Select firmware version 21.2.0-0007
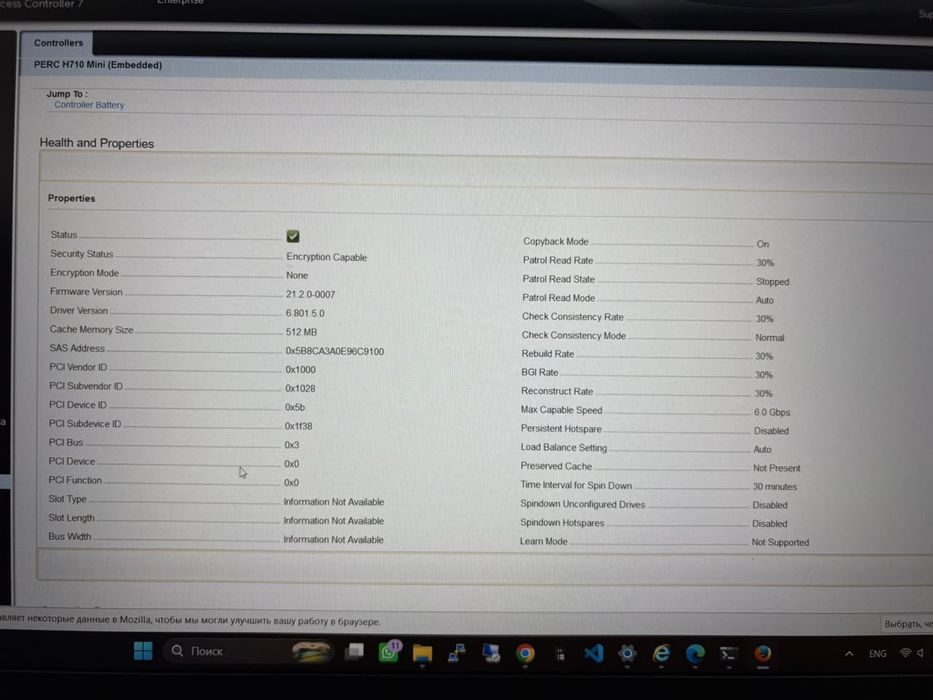Viewport: 933px width, 700px height. 310,294
